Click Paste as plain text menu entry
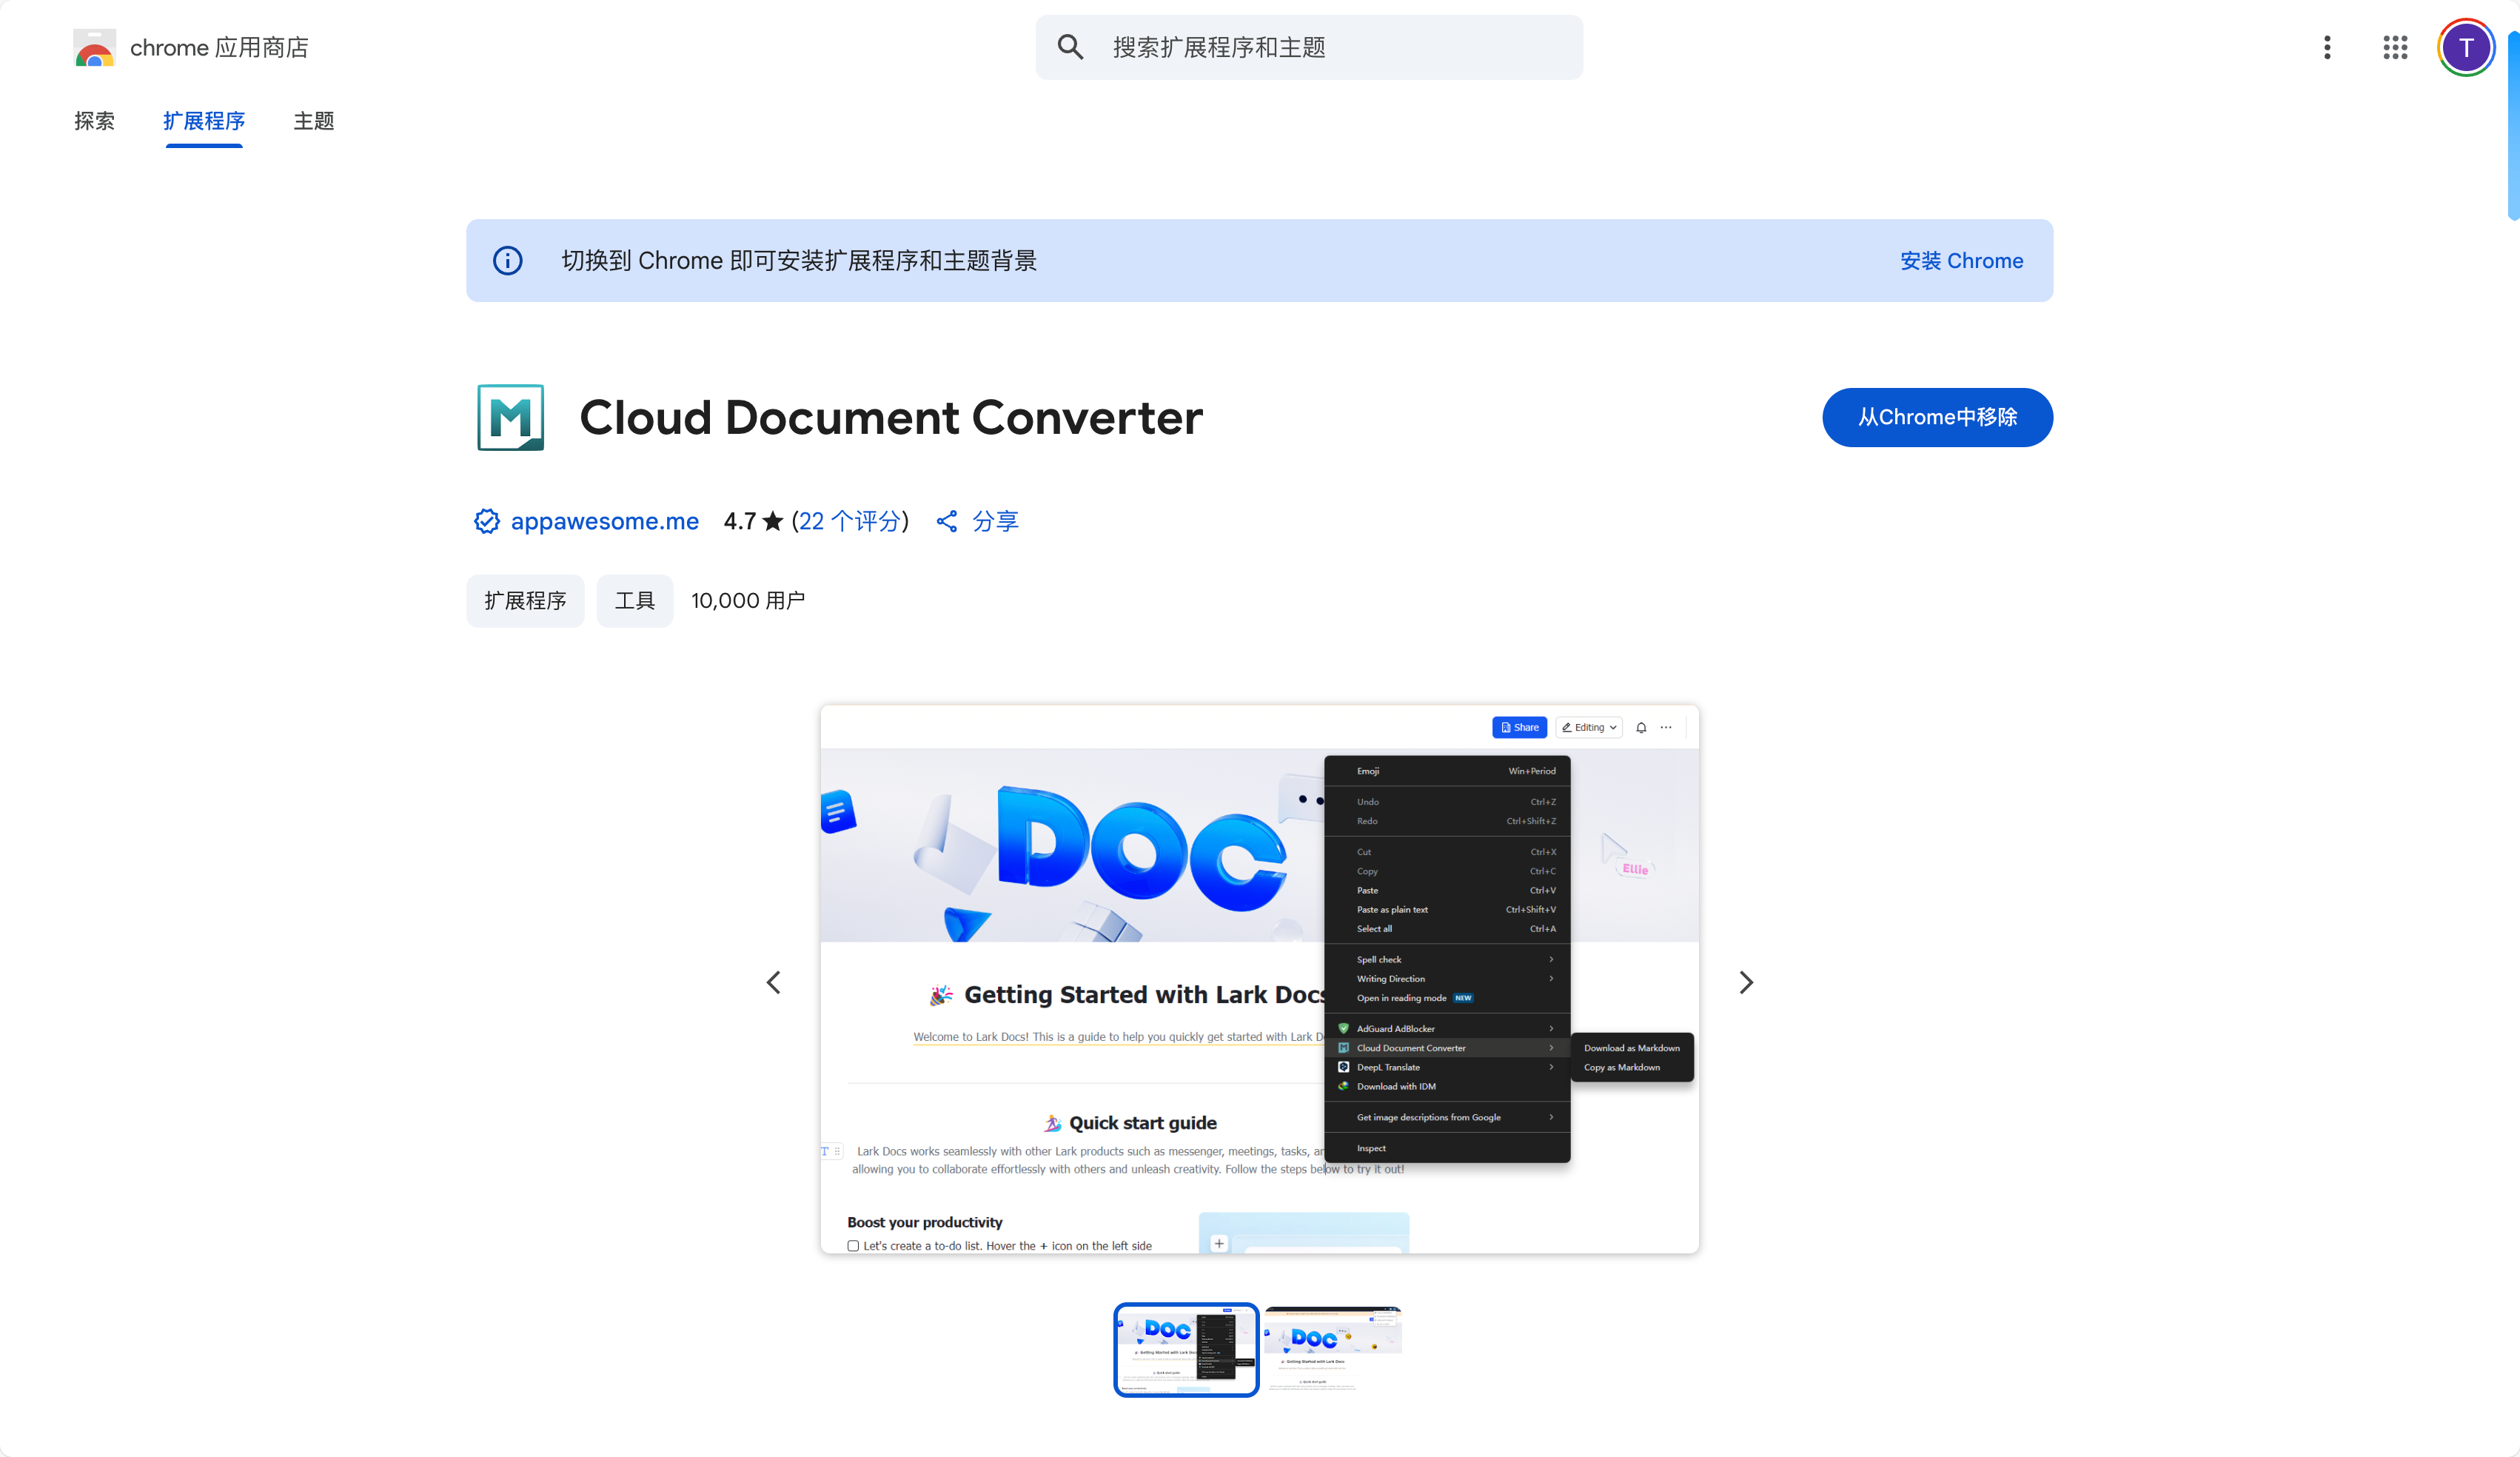Screen dimensions: 2520x1457 click(1447, 909)
